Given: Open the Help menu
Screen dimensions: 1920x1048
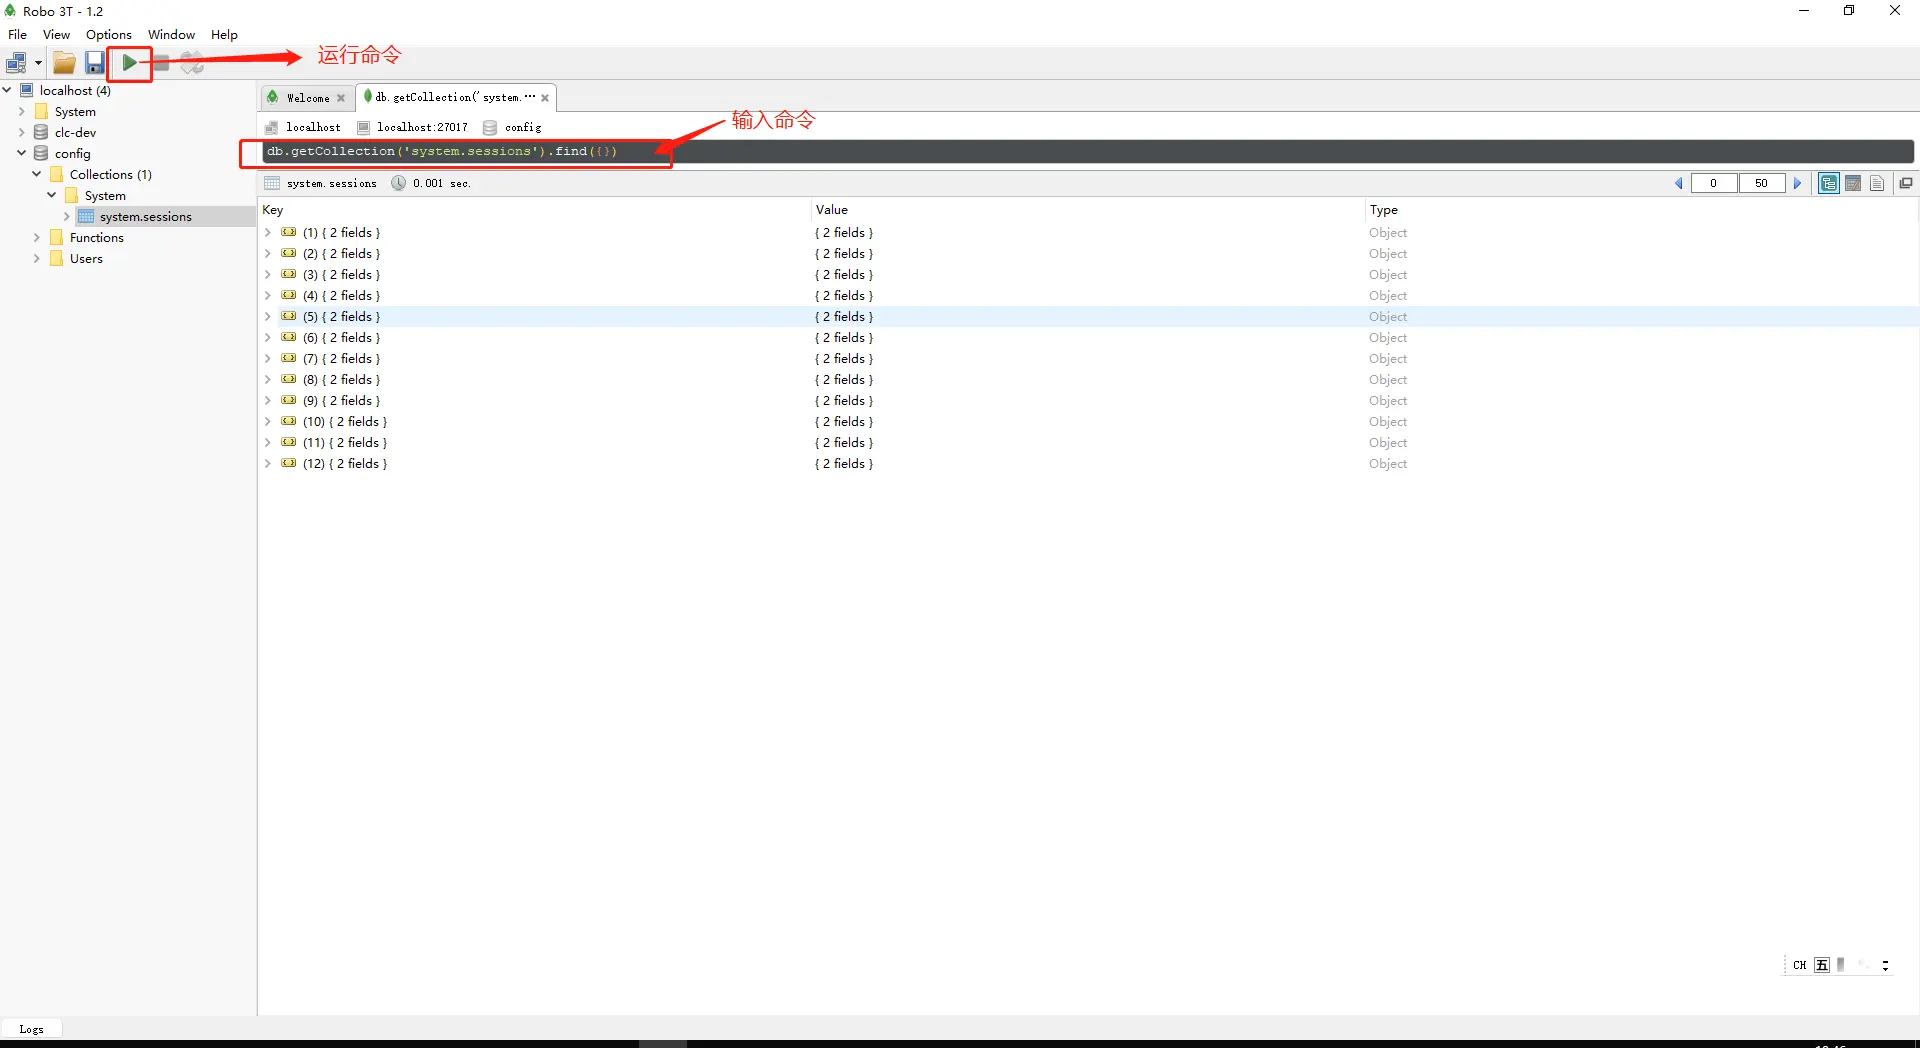Looking at the screenshot, I should [224, 34].
